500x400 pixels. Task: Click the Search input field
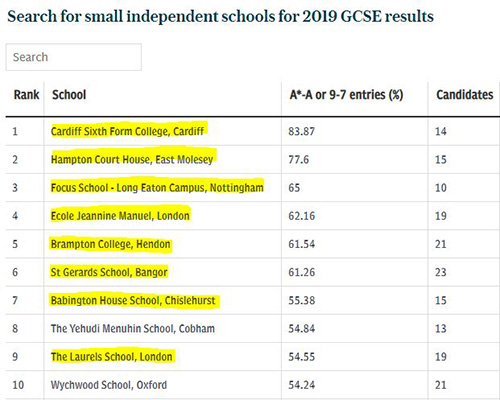(x=74, y=57)
